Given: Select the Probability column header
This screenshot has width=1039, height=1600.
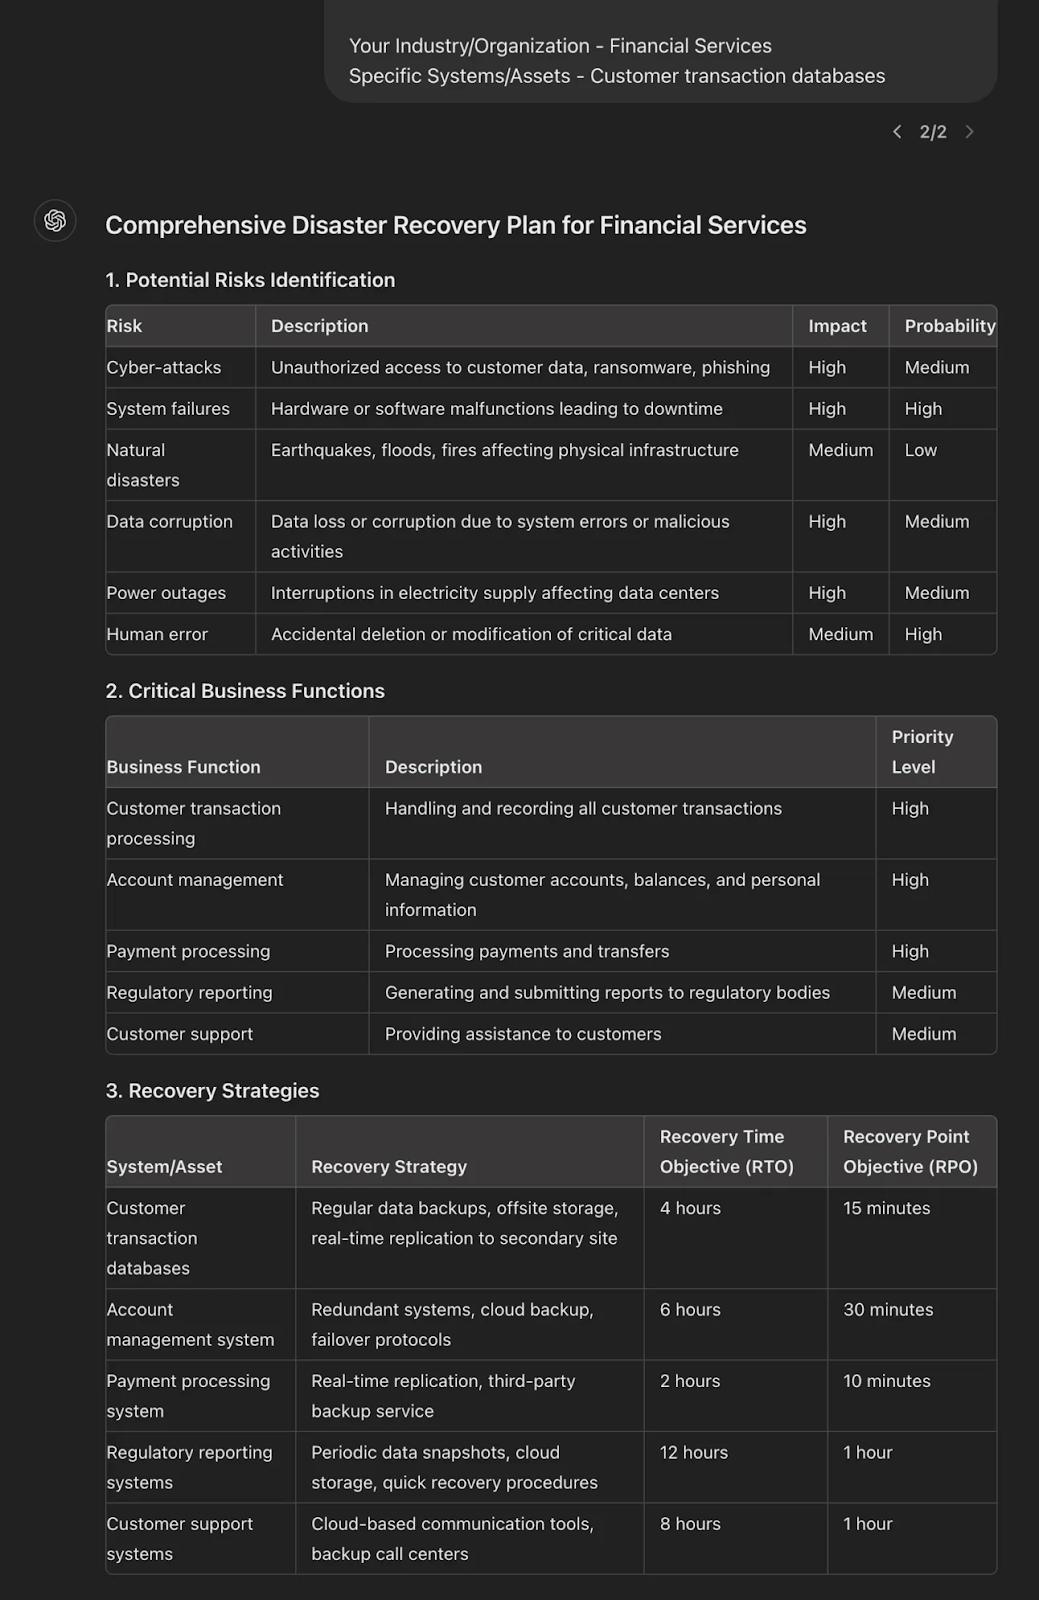Looking at the screenshot, I should click(943, 326).
